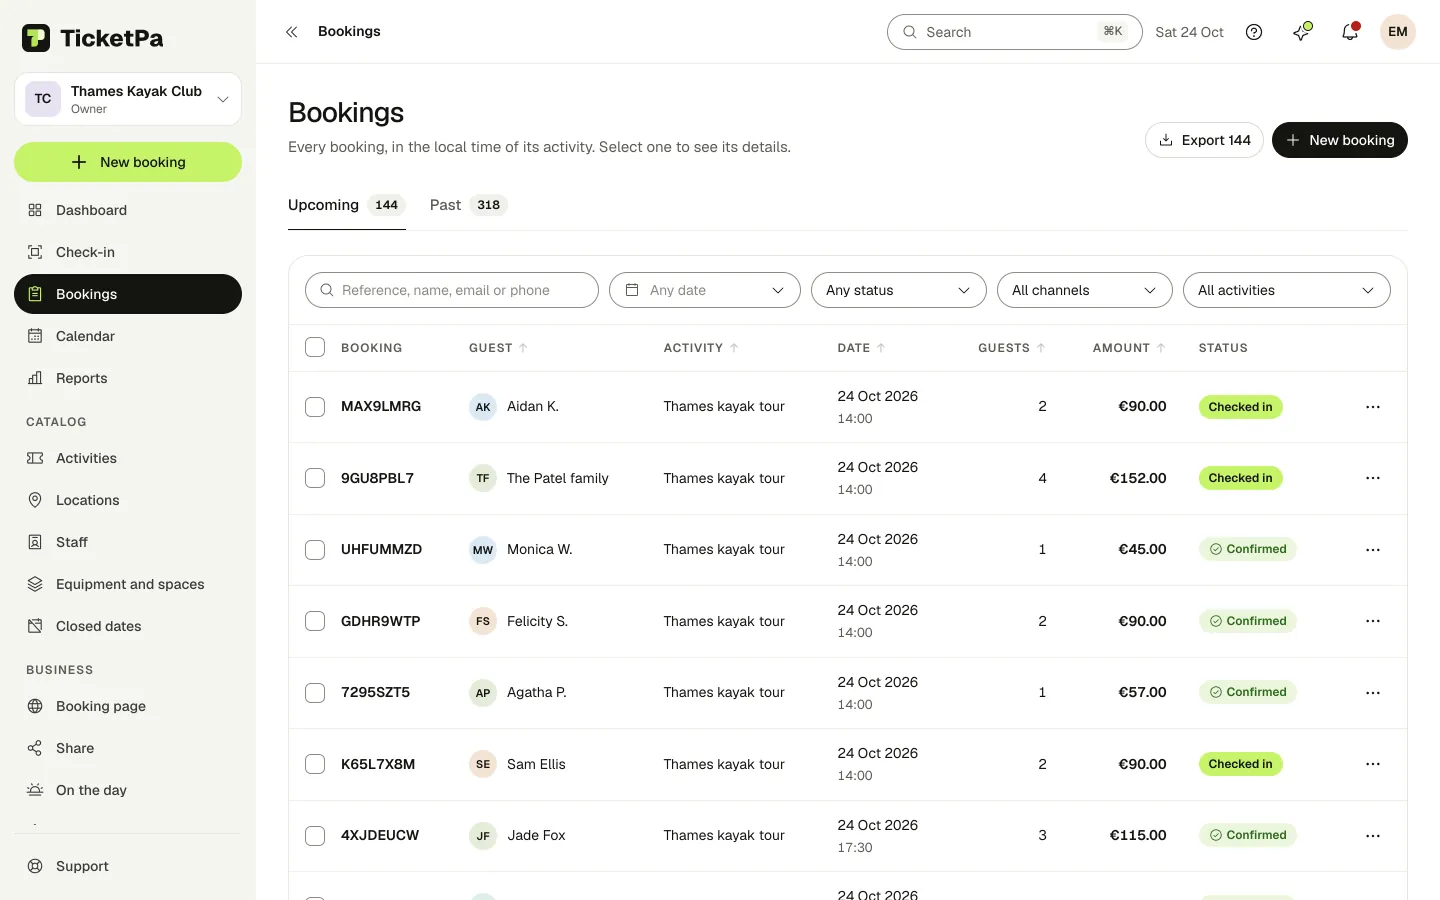Viewport: 1440px width, 900px height.
Task: Open the Any status filter dropdown
Action: 899,290
